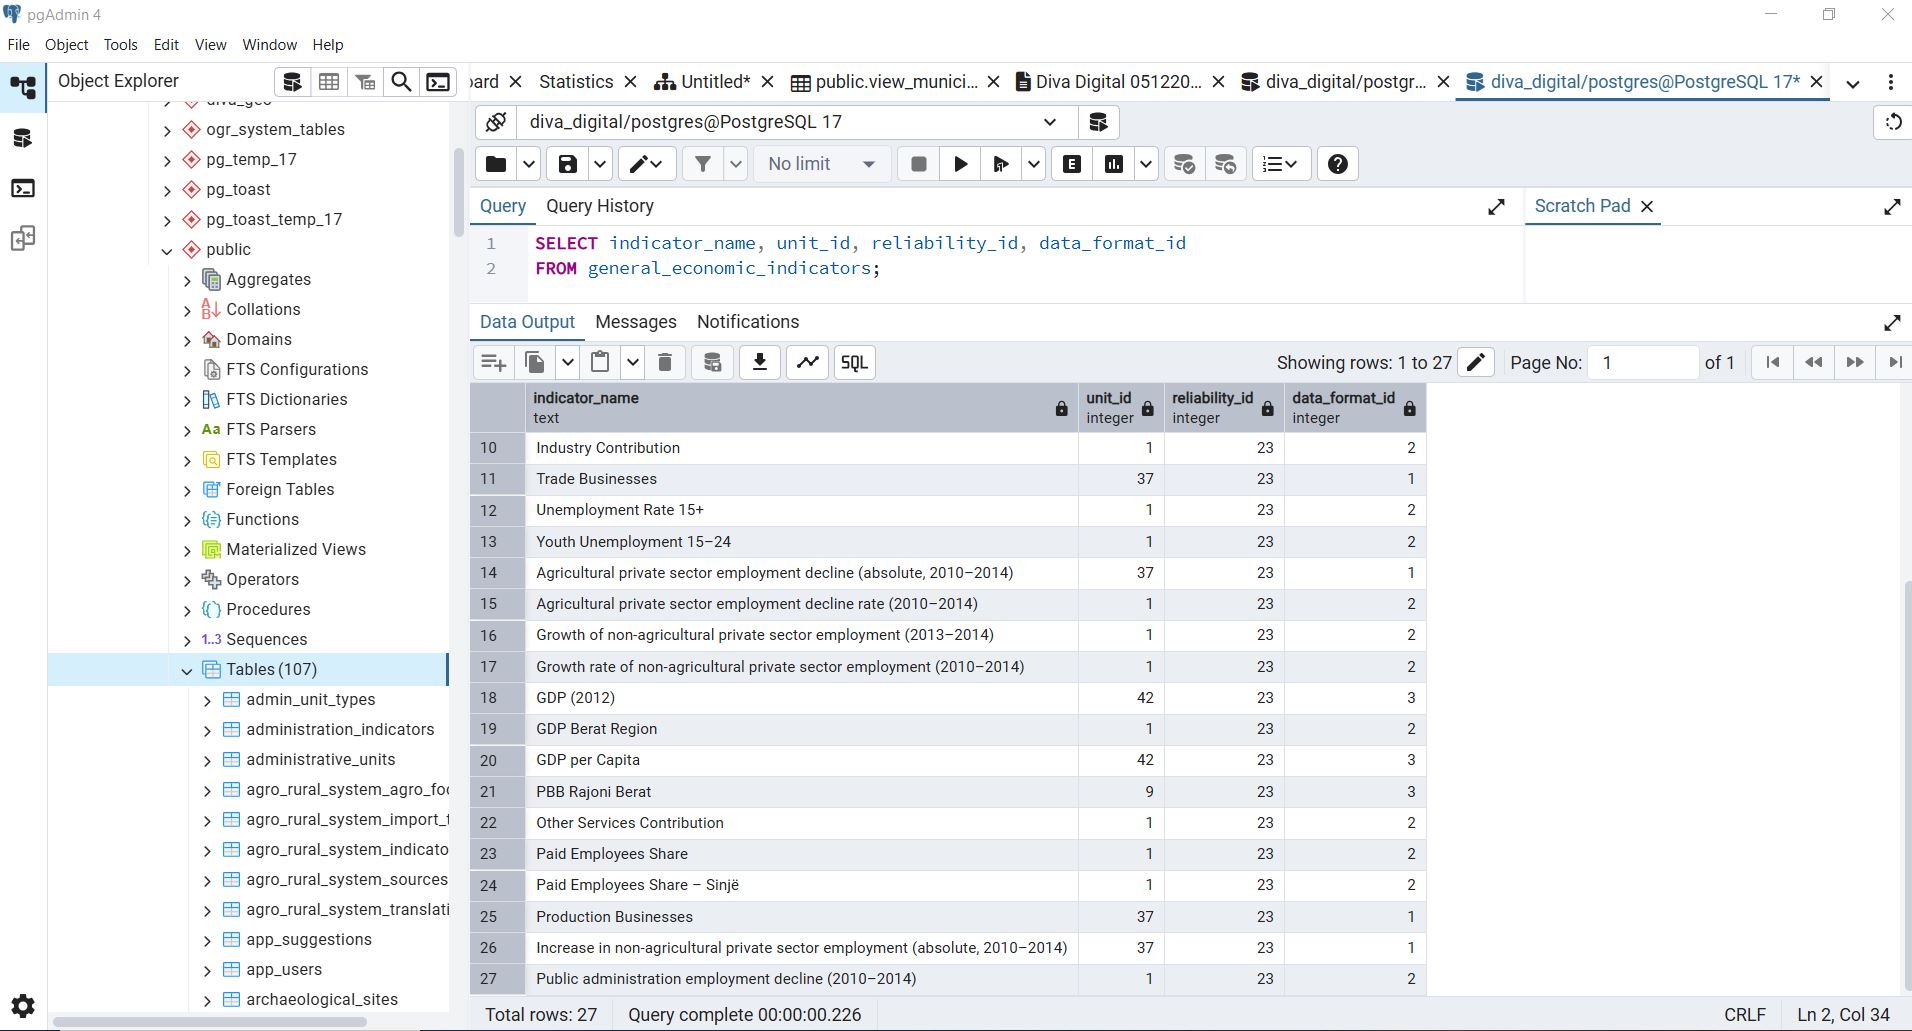Download results as CSV file

(x=760, y=362)
